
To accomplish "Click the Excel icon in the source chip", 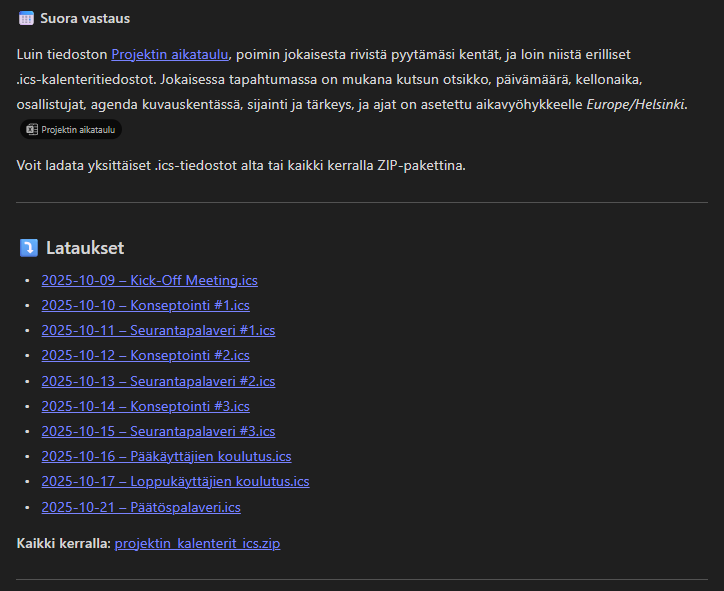I will 31,129.
